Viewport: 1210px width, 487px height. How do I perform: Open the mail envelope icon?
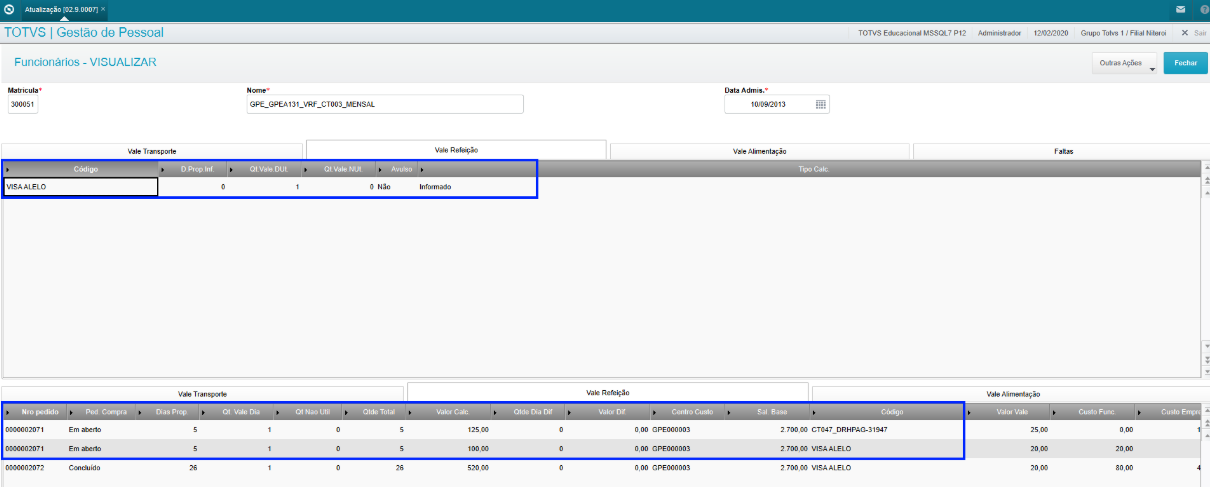point(1180,9)
